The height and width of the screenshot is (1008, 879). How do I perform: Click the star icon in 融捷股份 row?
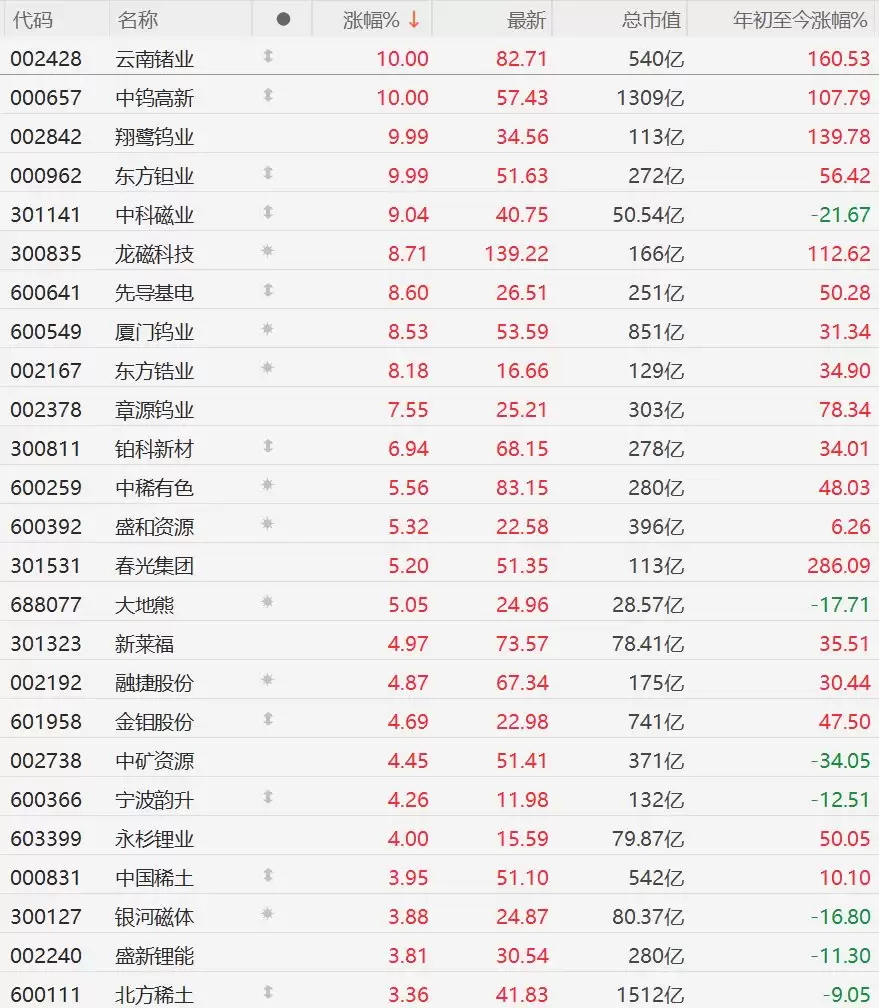point(268,680)
